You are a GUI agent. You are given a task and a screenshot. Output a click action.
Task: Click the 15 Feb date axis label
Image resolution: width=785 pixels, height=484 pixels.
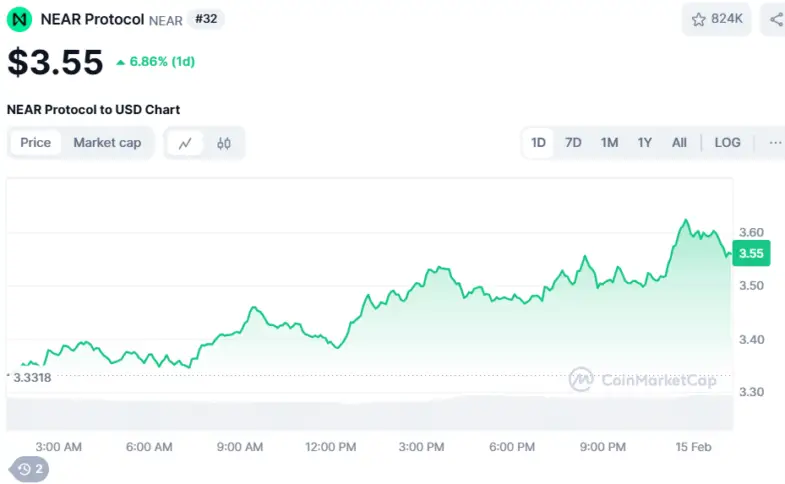tap(693, 447)
